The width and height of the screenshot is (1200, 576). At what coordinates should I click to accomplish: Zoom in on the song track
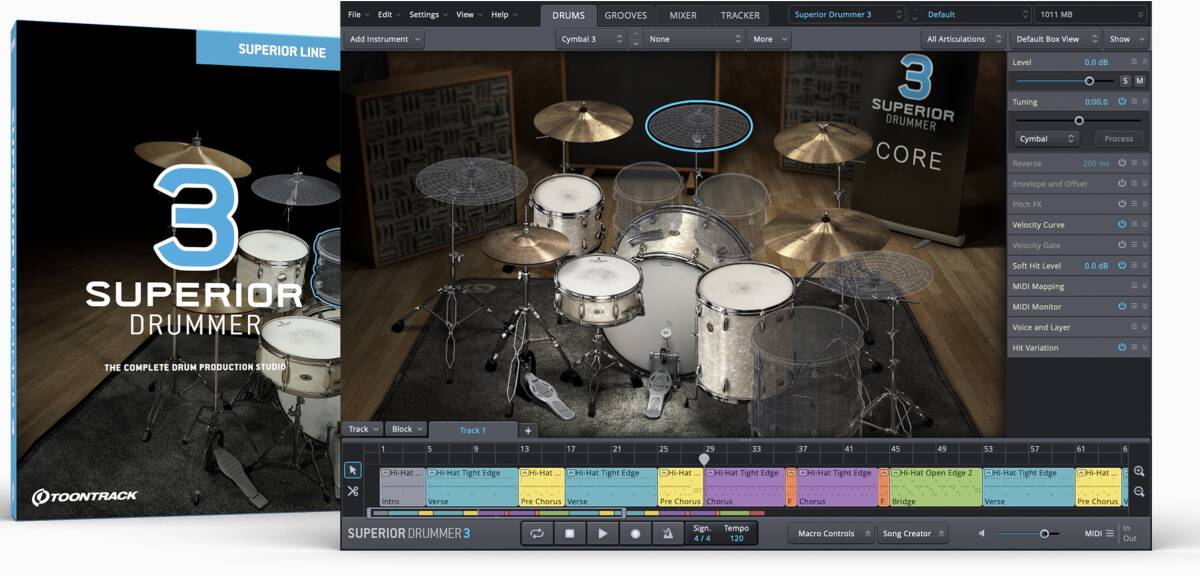click(1139, 471)
